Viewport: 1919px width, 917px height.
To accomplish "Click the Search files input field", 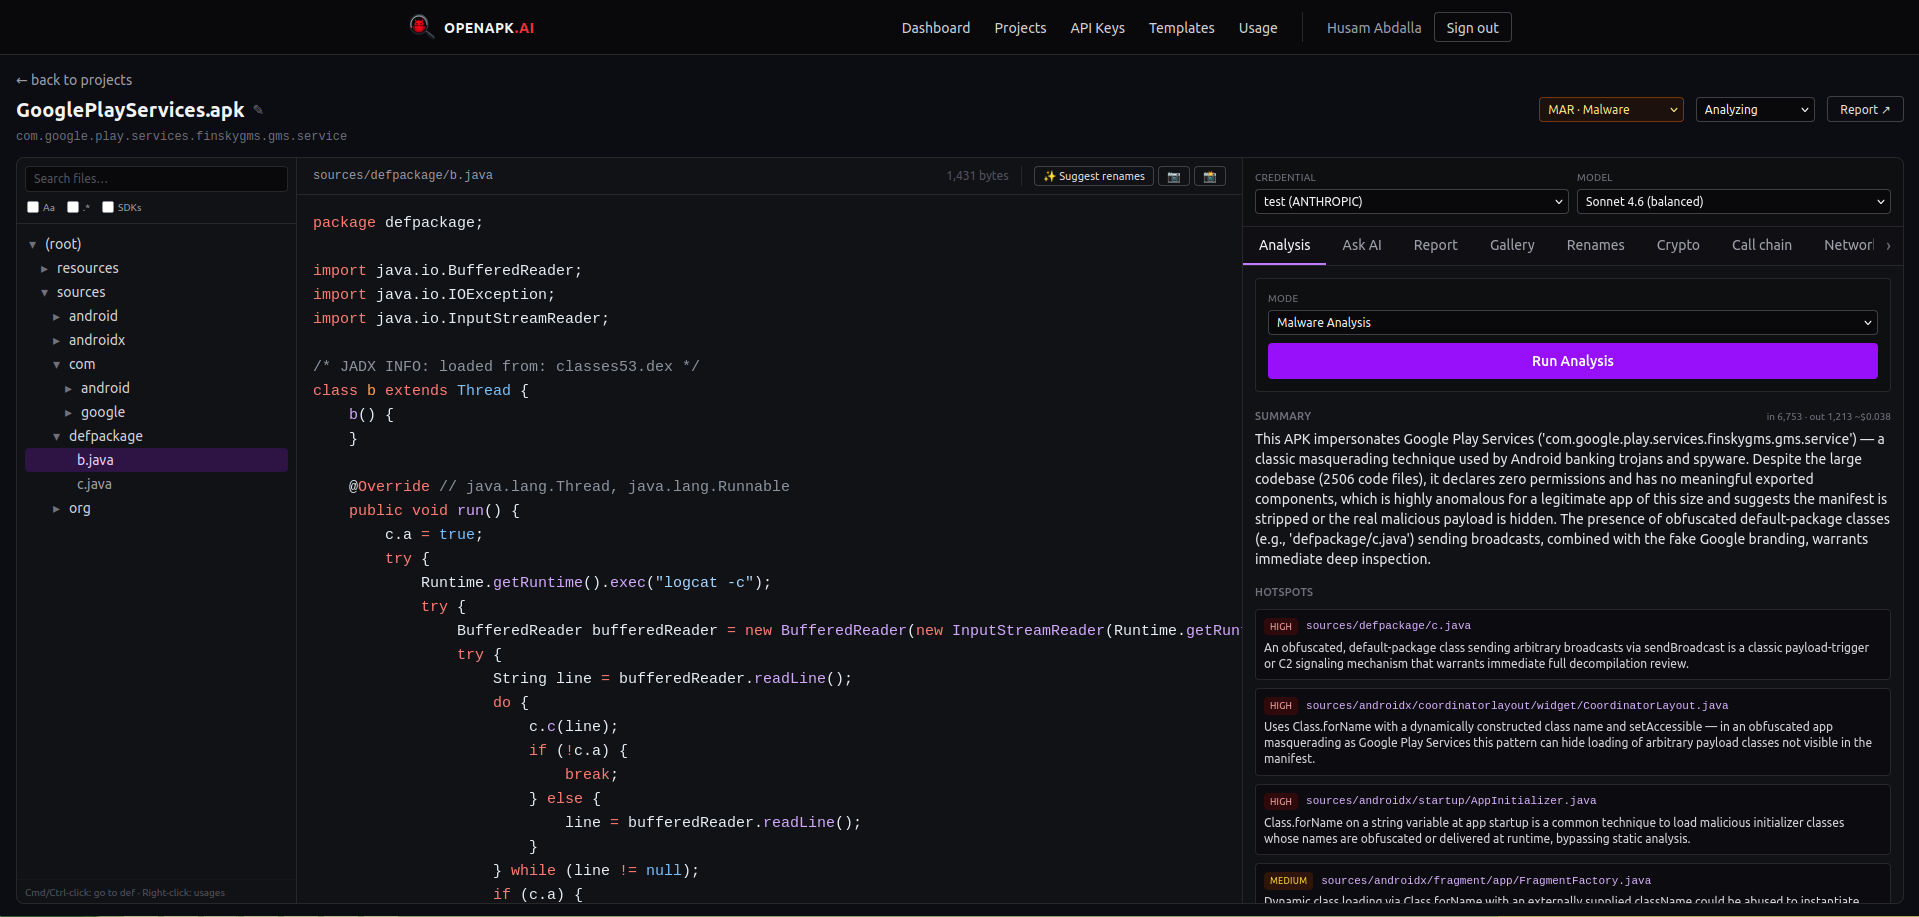I will pos(156,178).
